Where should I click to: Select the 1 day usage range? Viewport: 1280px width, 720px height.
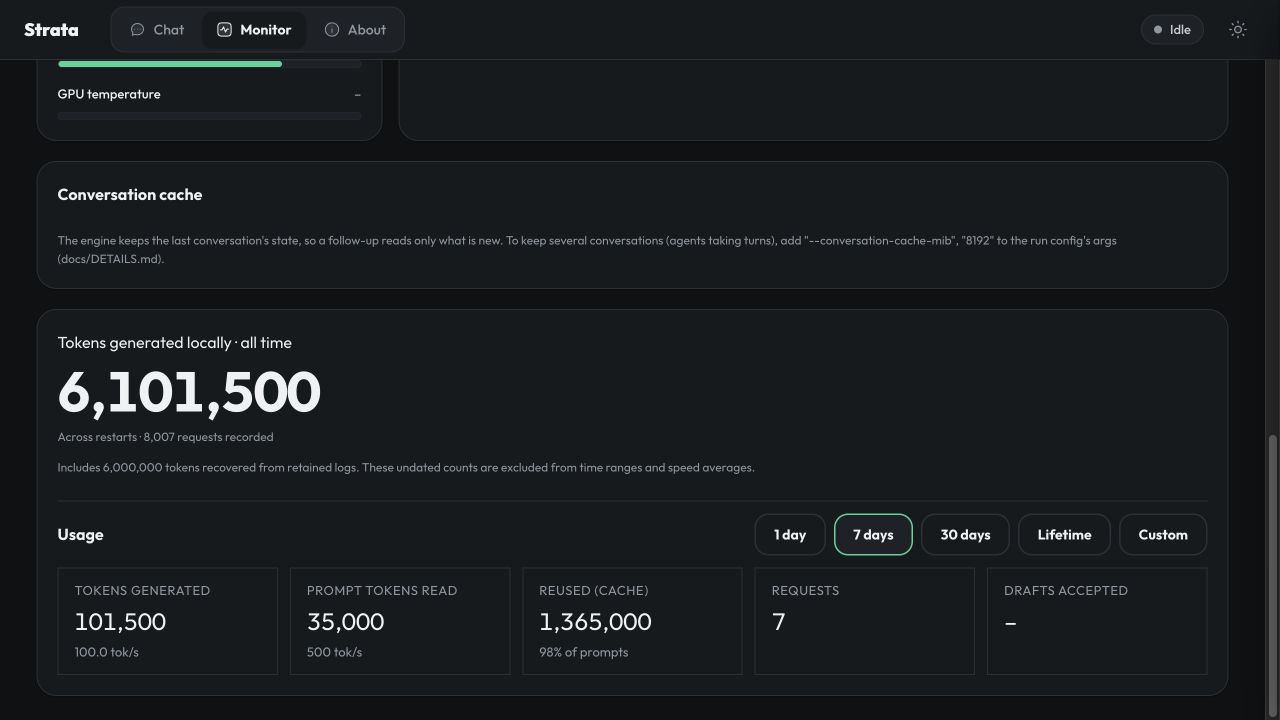pos(790,535)
